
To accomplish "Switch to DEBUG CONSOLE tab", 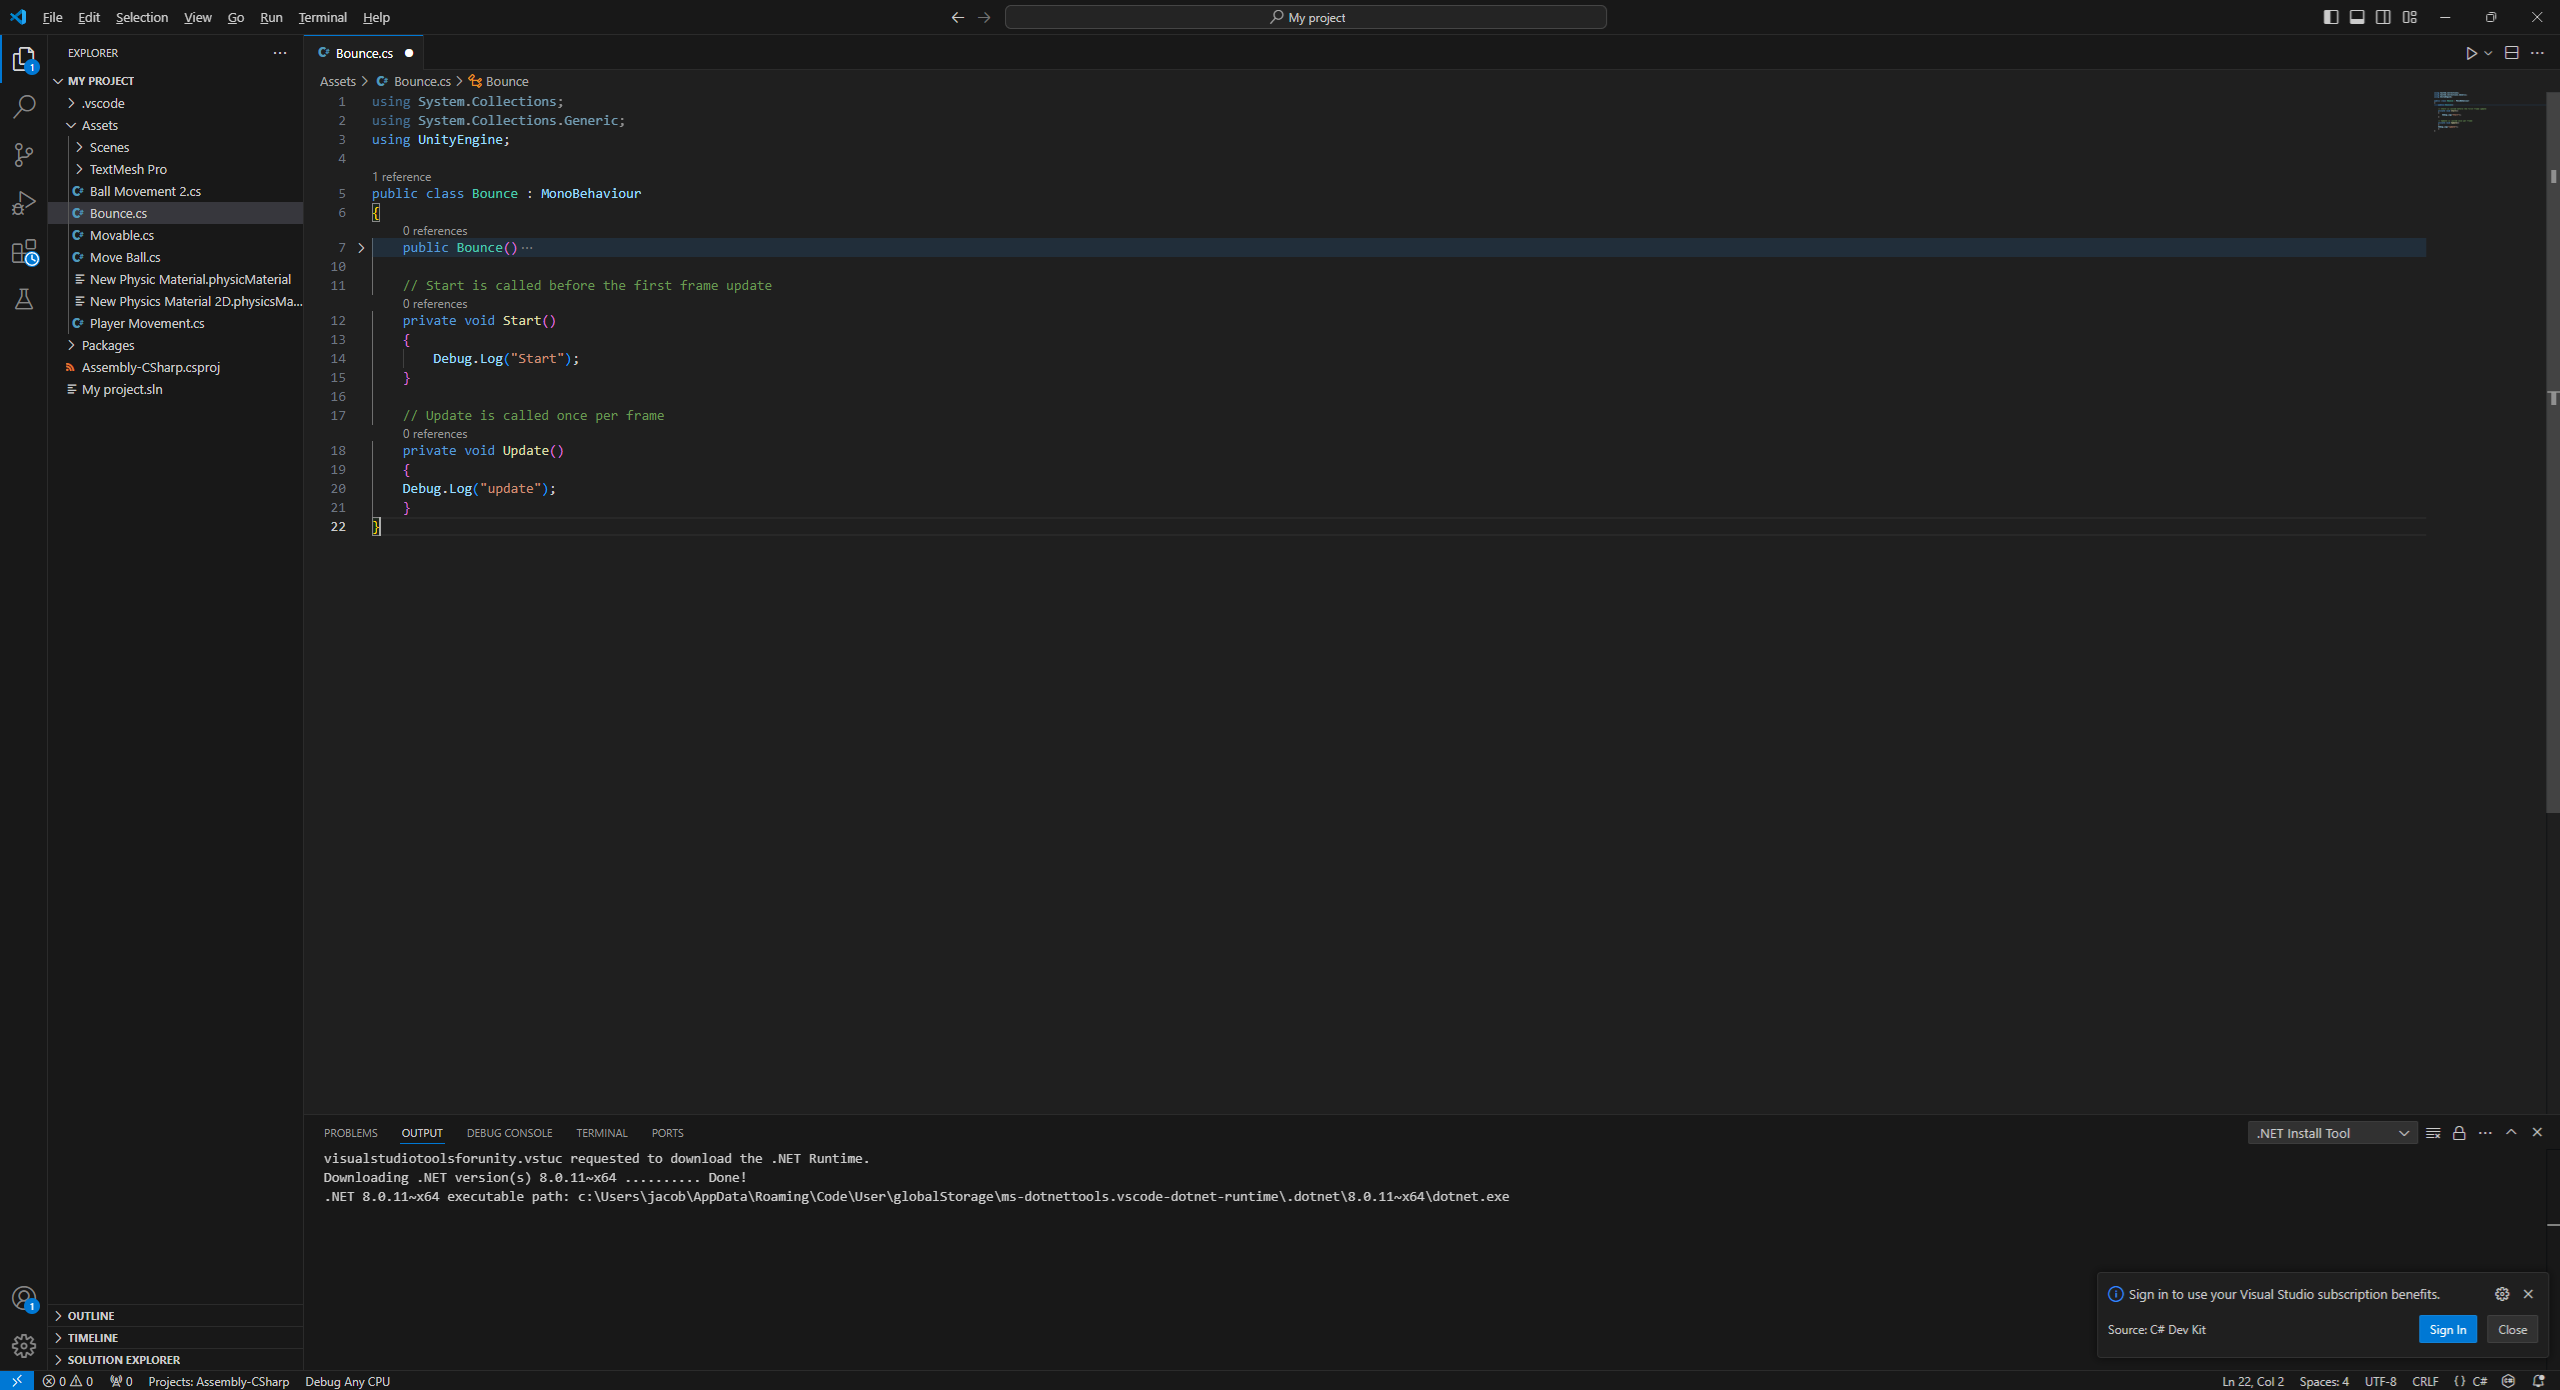I will point(509,1133).
